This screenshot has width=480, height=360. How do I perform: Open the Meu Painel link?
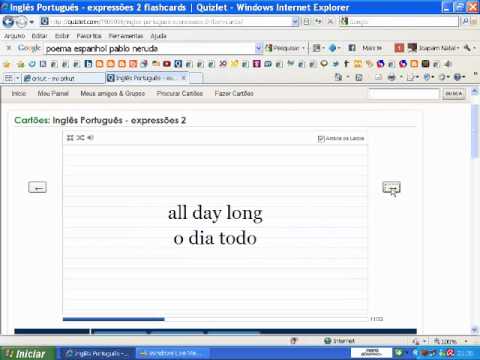[x=53, y=93]
